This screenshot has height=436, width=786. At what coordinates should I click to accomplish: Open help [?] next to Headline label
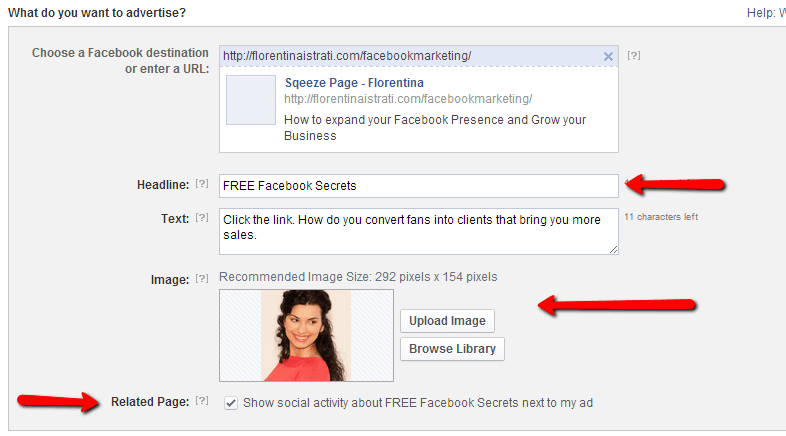pos(202,184)
